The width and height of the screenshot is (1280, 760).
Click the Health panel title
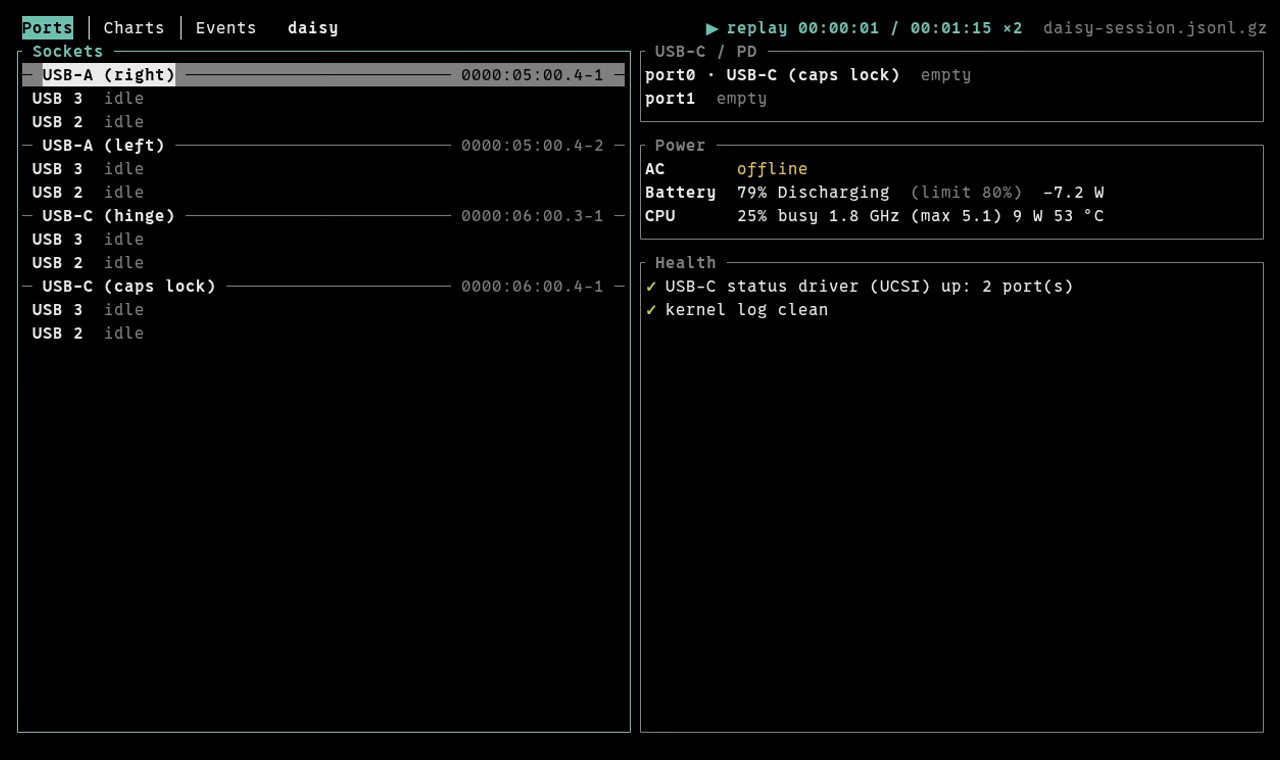click(686, 263)
